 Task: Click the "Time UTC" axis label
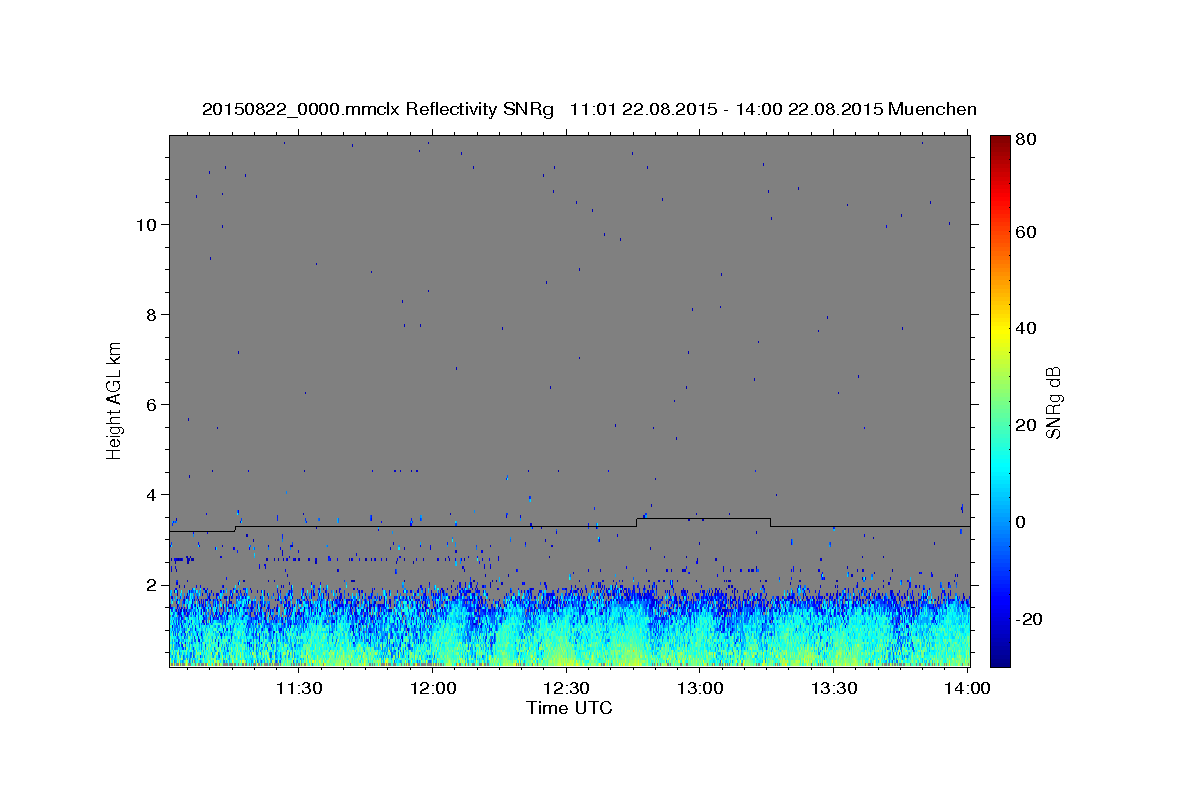click(569, 708)
